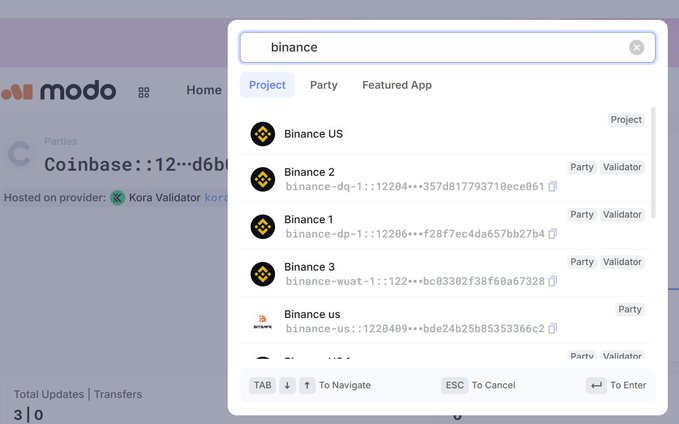Copy the Binance 2 party ID

[x=552, y=186]
